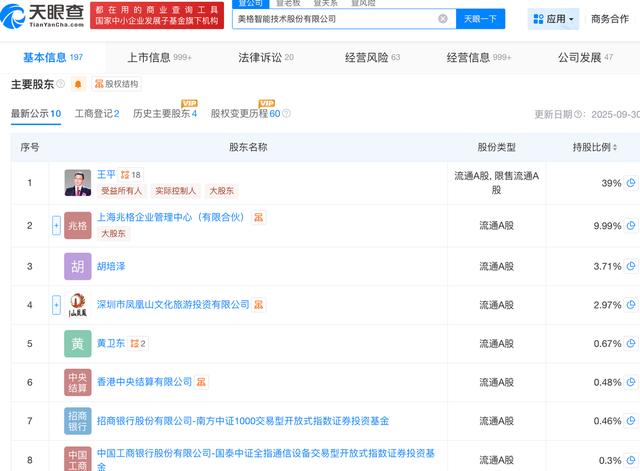Click the bell alert icon beside 主要股东
Screen dimensions: 640x471
coord(78,84)
